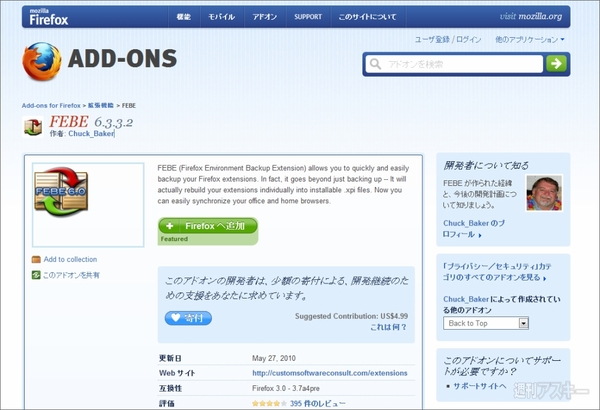Click Suggested Contribution US$4.99 text
The width and height of the screenshot is (600, 410).
pos(351,316)
